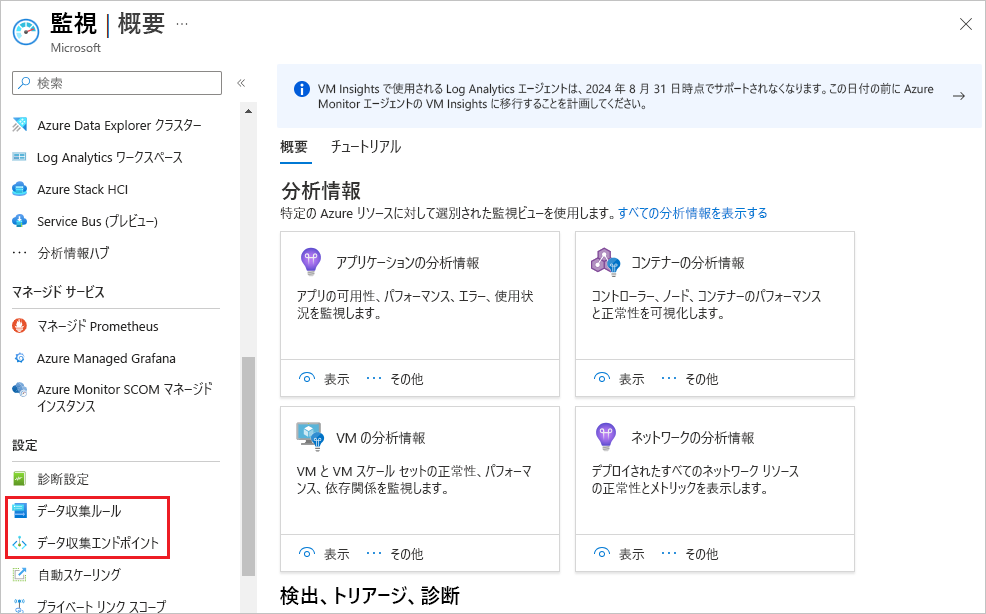This screenshot has height=614, width=986.
Task: Follow the すべての分析情報を表示する link
Action: pos(692,213)
